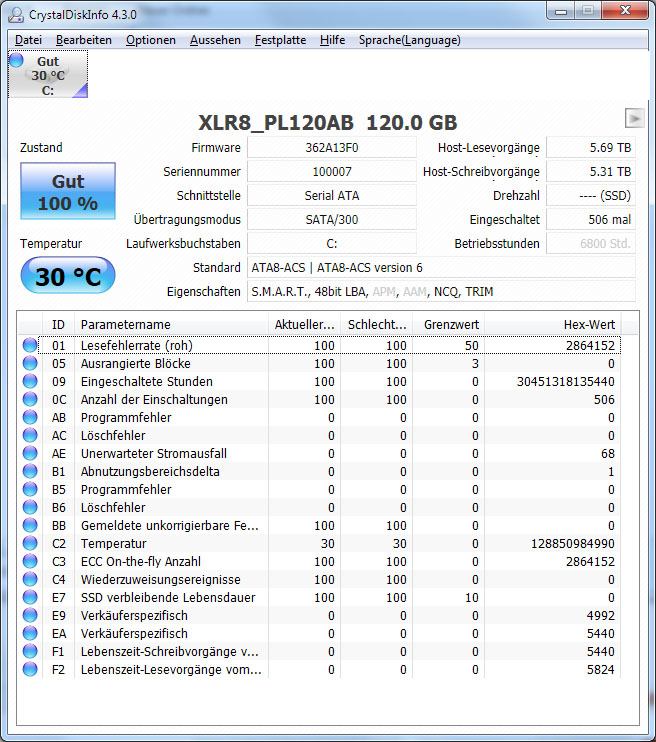Click hex value 128850984990
656x742 pixels.
572,543
